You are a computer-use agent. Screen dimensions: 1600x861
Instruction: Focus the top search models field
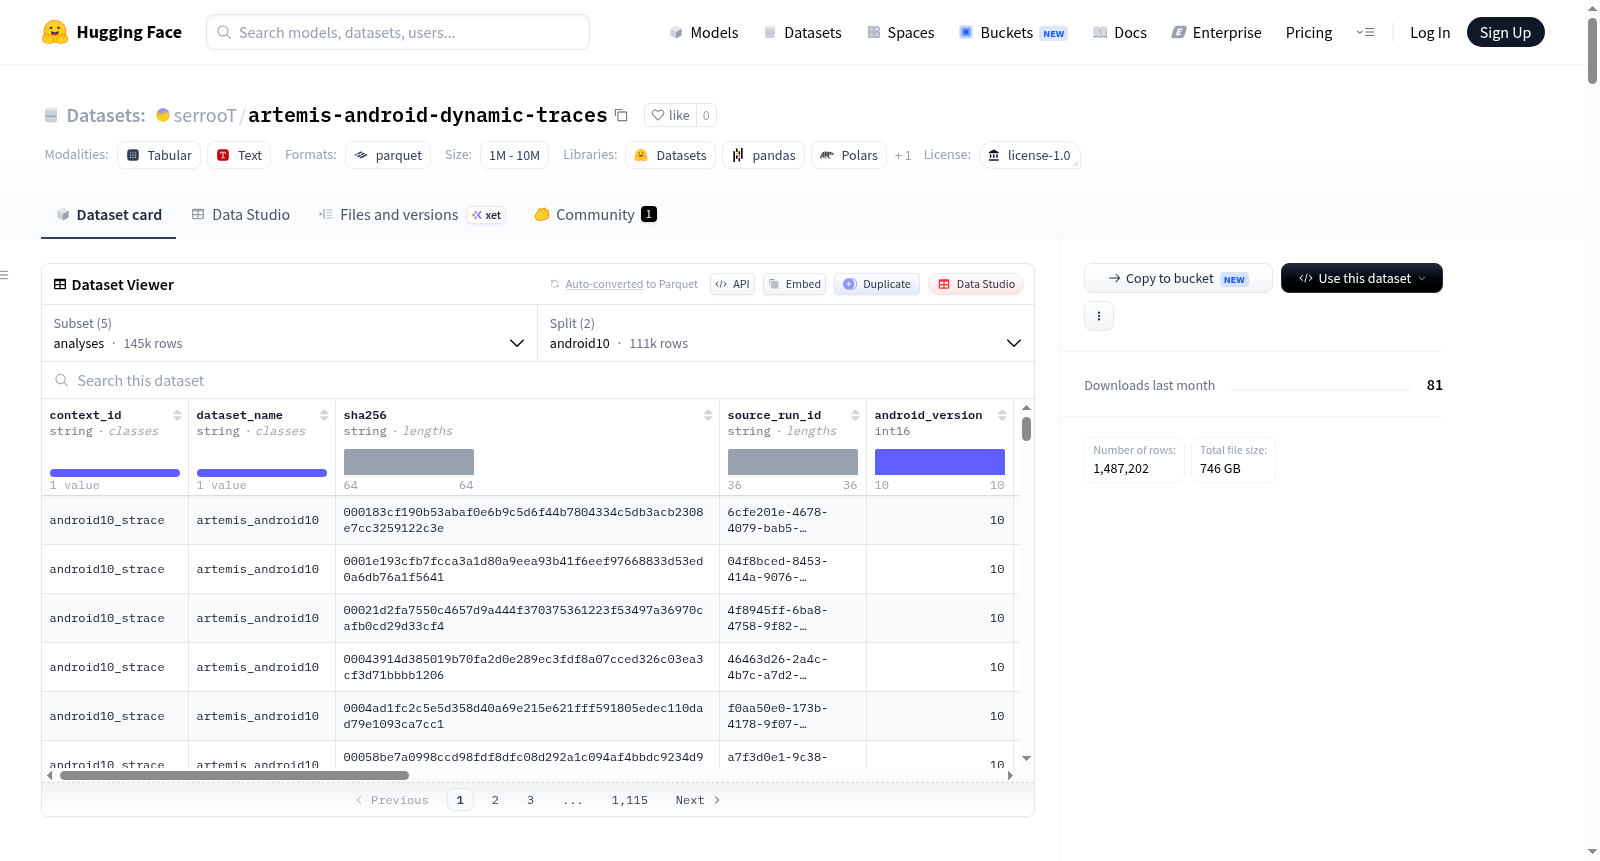pyautogui.click(x=398, y=32)
